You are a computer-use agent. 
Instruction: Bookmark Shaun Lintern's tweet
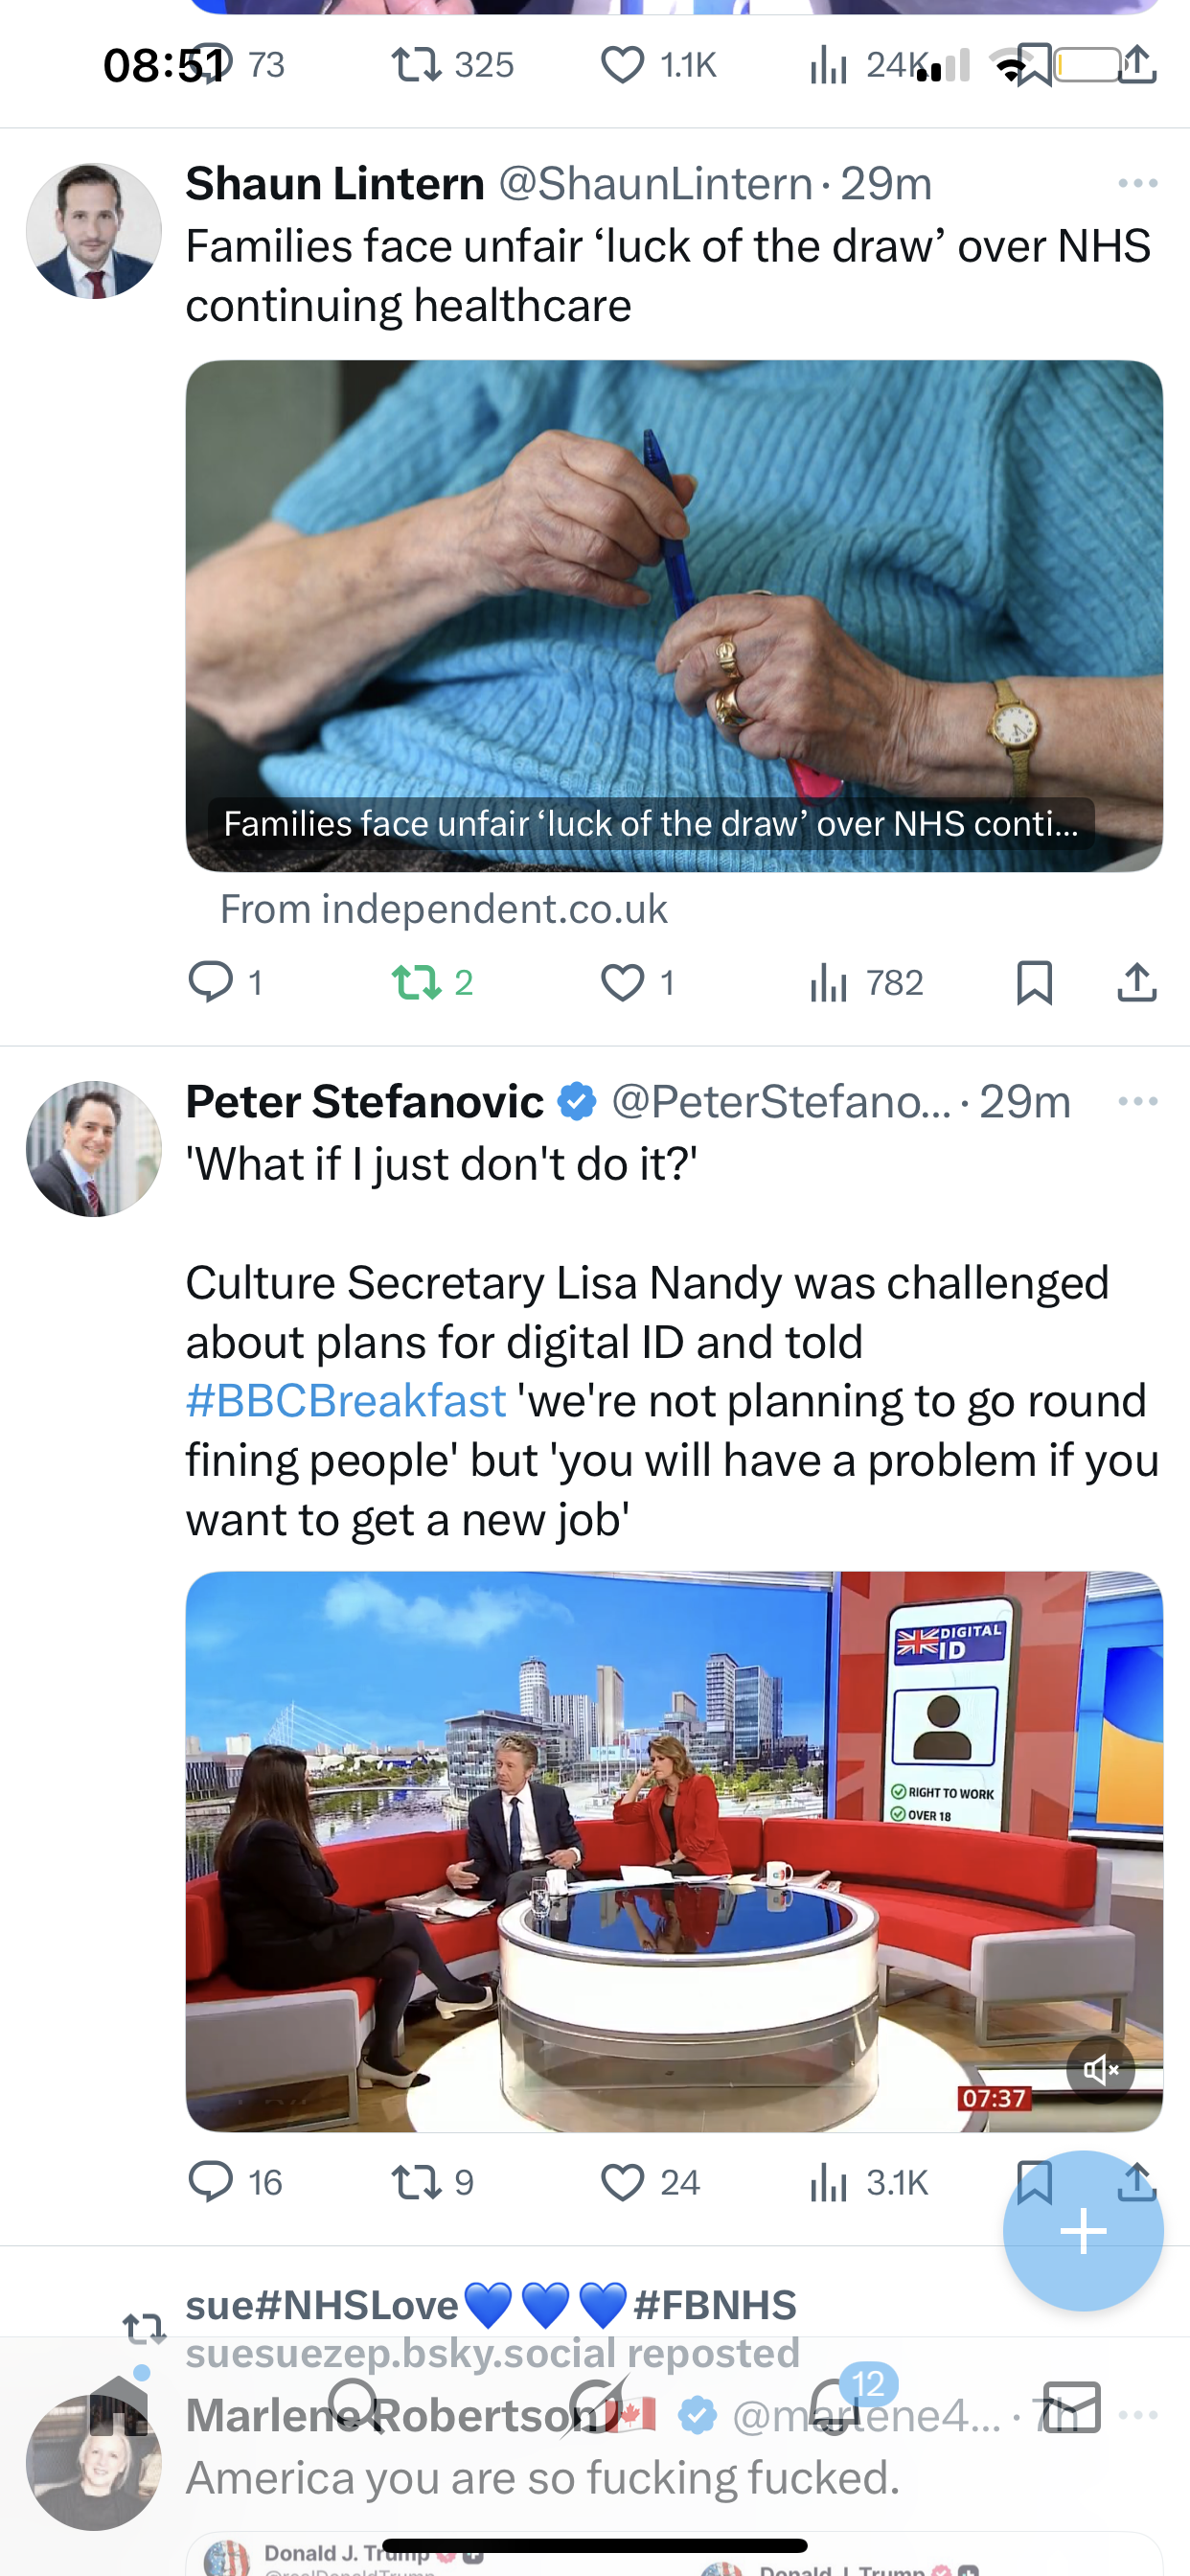[1033, 982]
